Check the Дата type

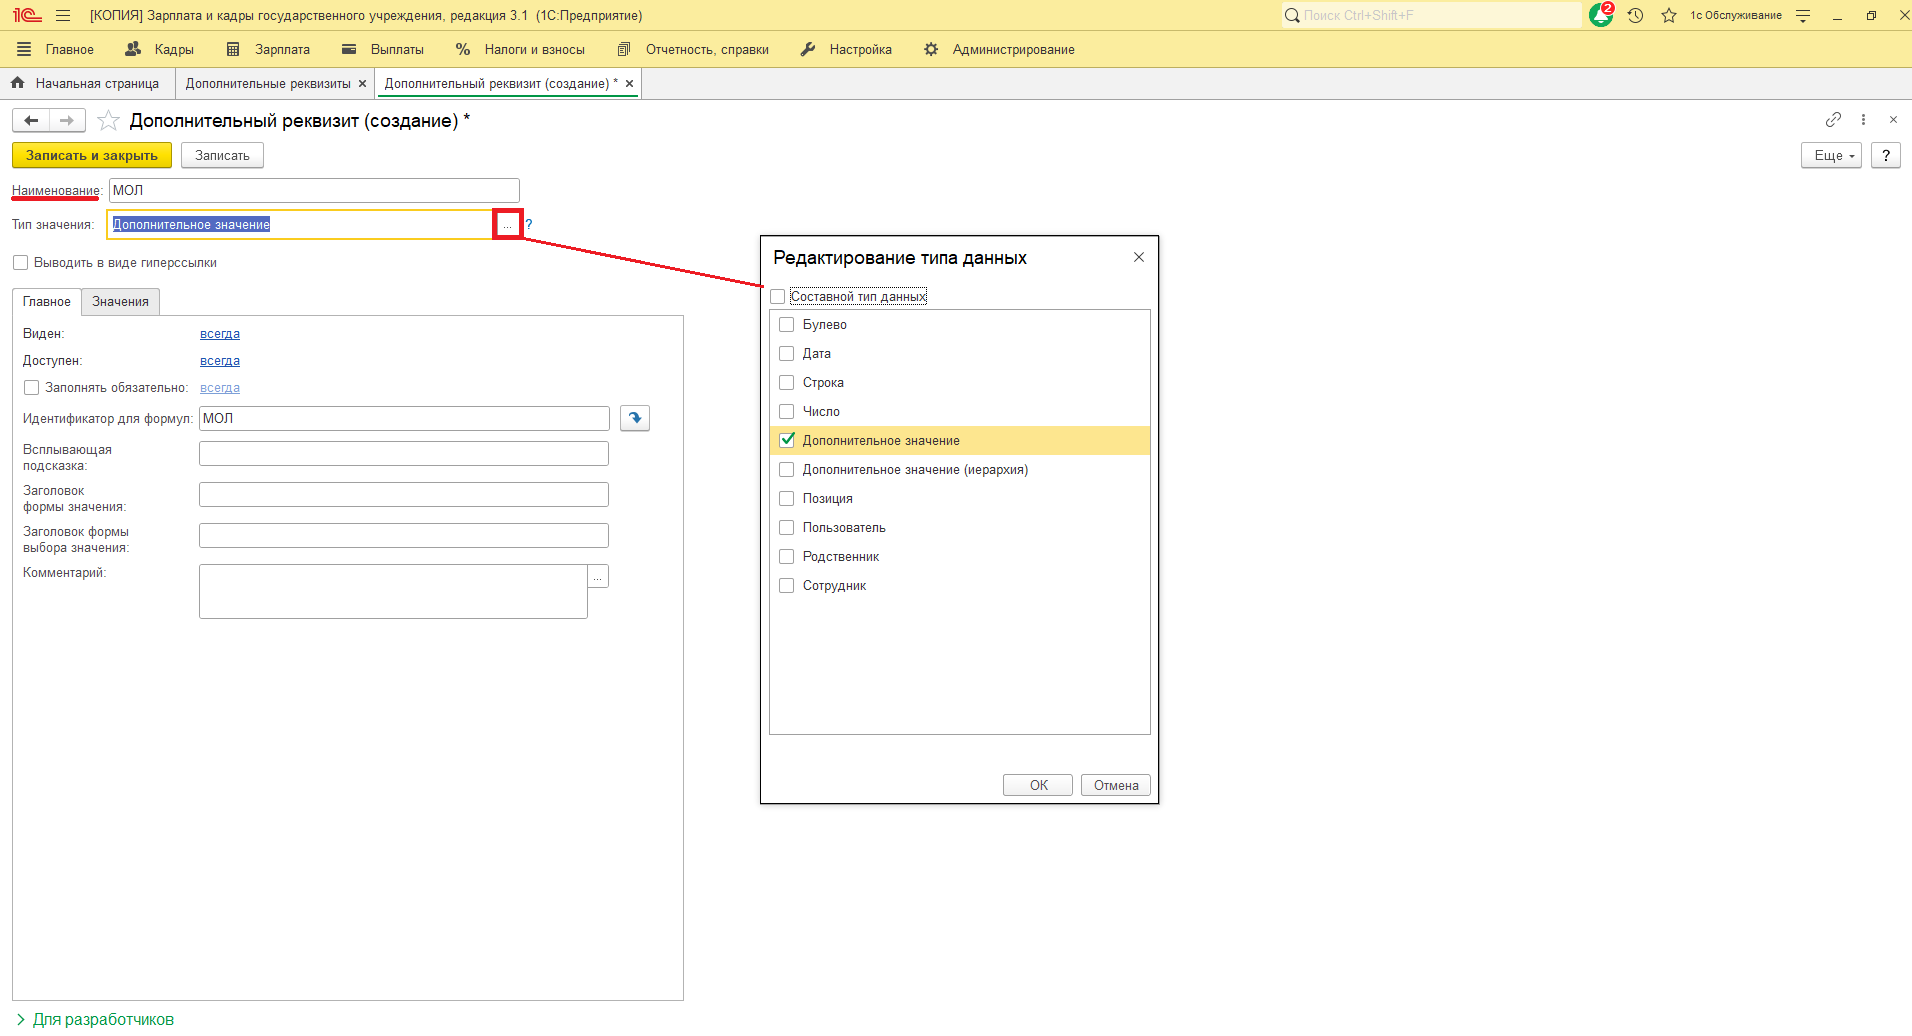pos(787,354)
